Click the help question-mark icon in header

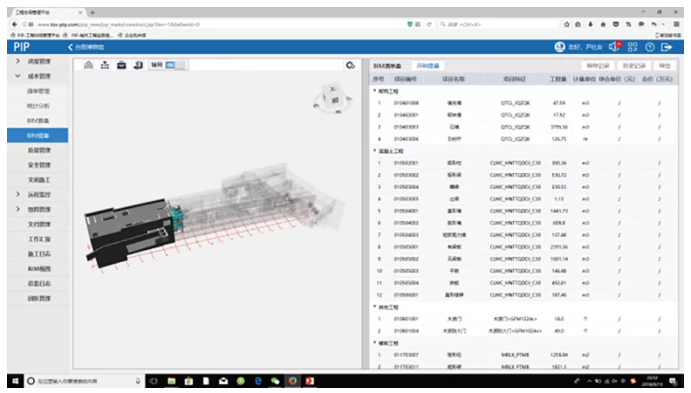pos(650,47)
